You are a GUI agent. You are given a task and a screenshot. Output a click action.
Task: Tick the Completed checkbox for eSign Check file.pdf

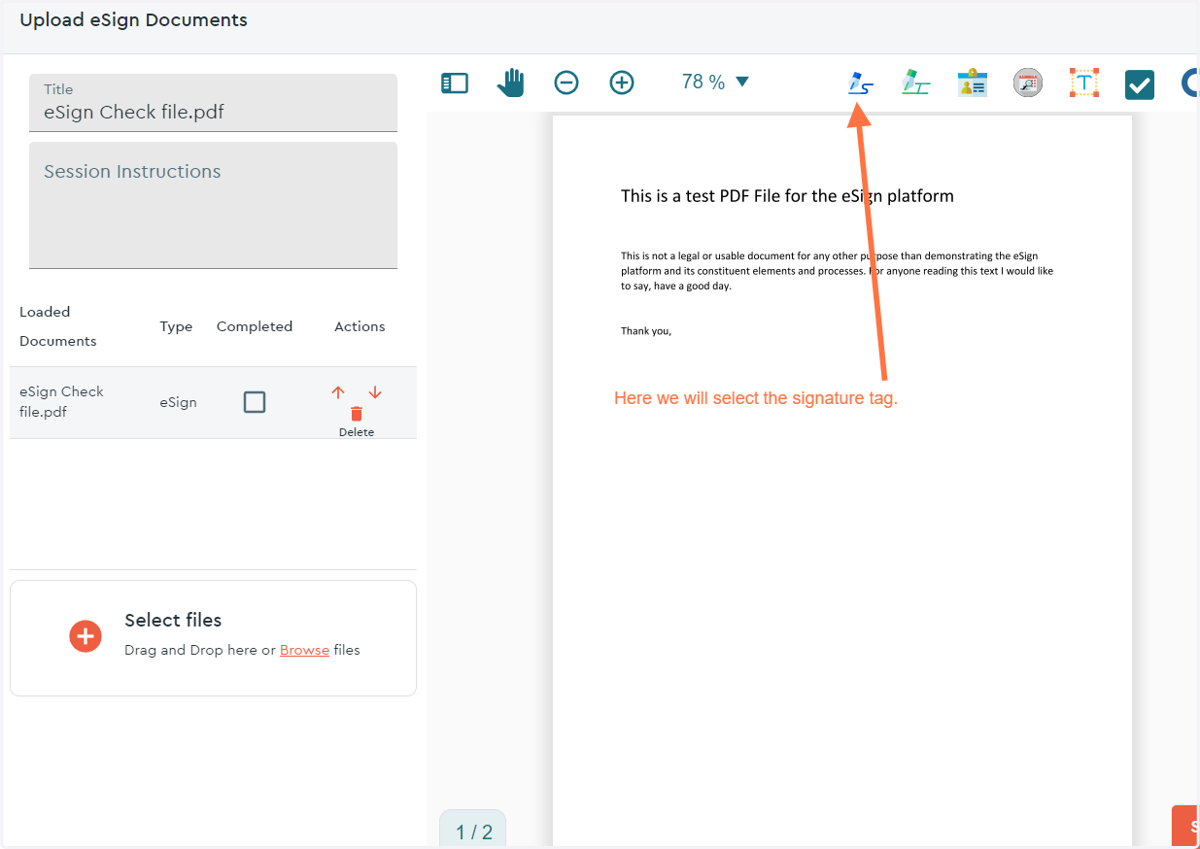(255, 402)
